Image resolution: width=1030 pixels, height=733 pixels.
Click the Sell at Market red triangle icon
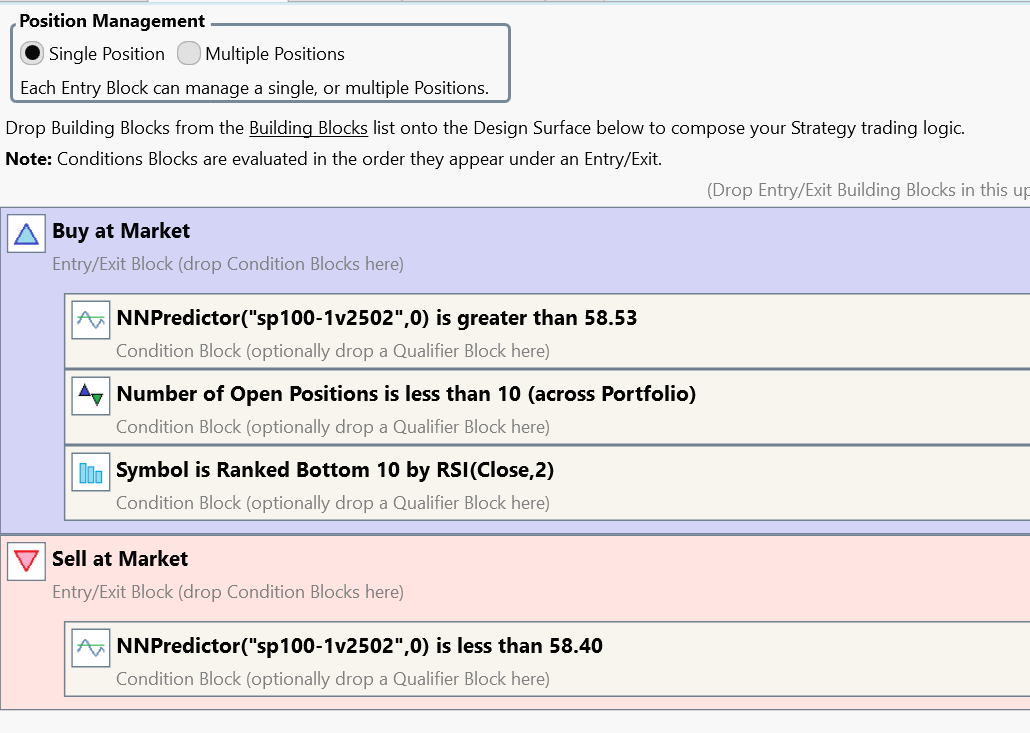point(26,562)
